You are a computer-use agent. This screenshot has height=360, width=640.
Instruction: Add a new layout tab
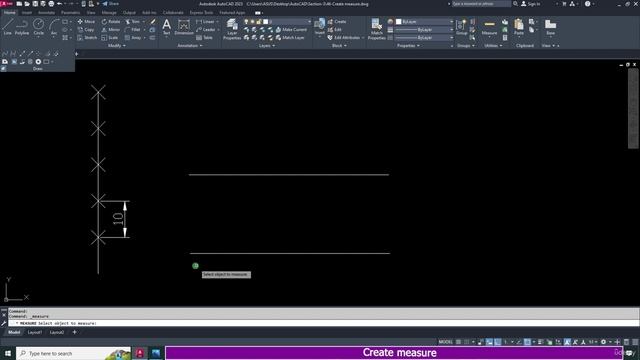74,332
